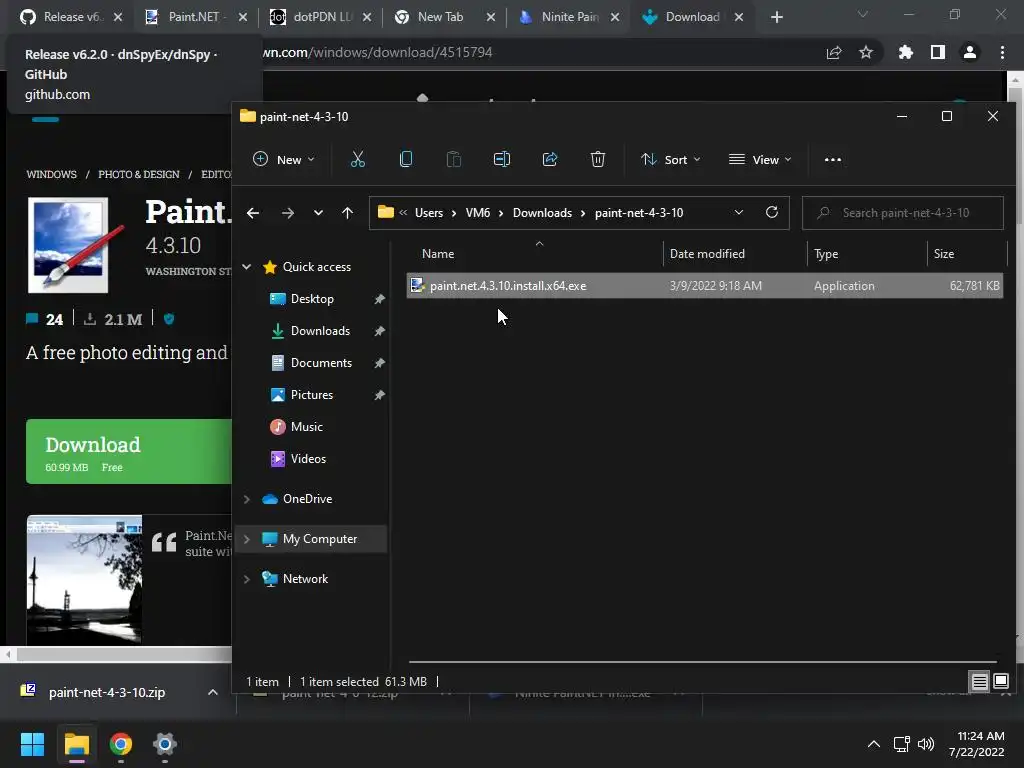Click the Paint.NET screenshot thumbnail on webpage
The width and height of the screenshot is (1024, 768).
pos(84,580)
